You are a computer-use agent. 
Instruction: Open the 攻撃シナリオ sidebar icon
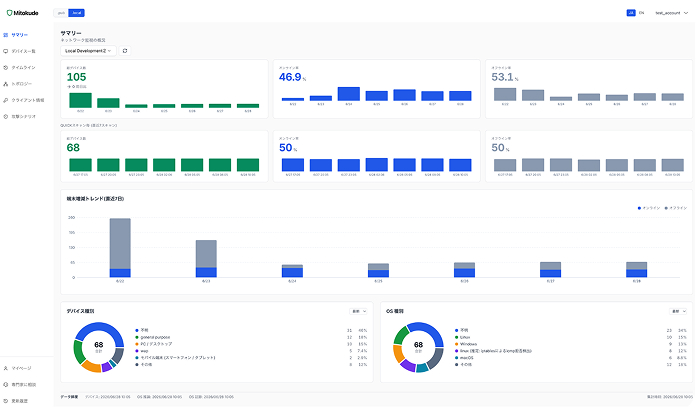click(6, 116)
